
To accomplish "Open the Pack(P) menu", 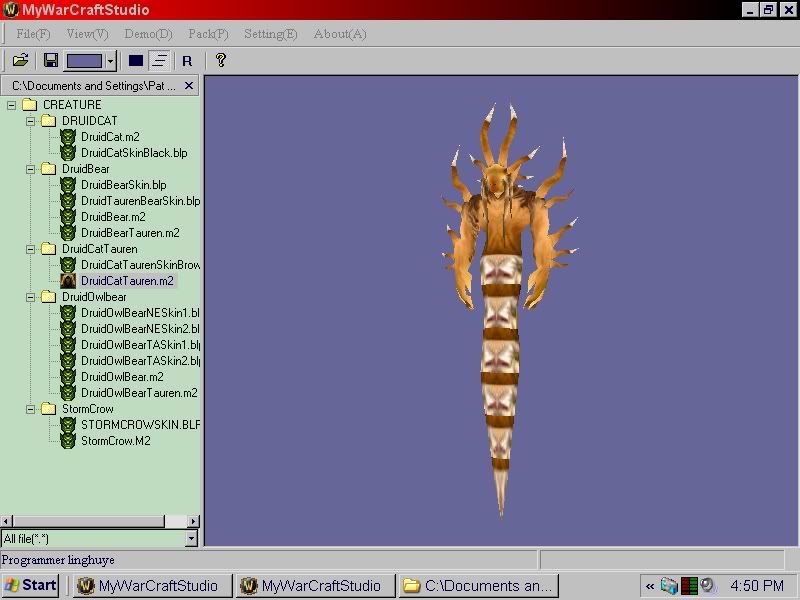I will [208, 34].
